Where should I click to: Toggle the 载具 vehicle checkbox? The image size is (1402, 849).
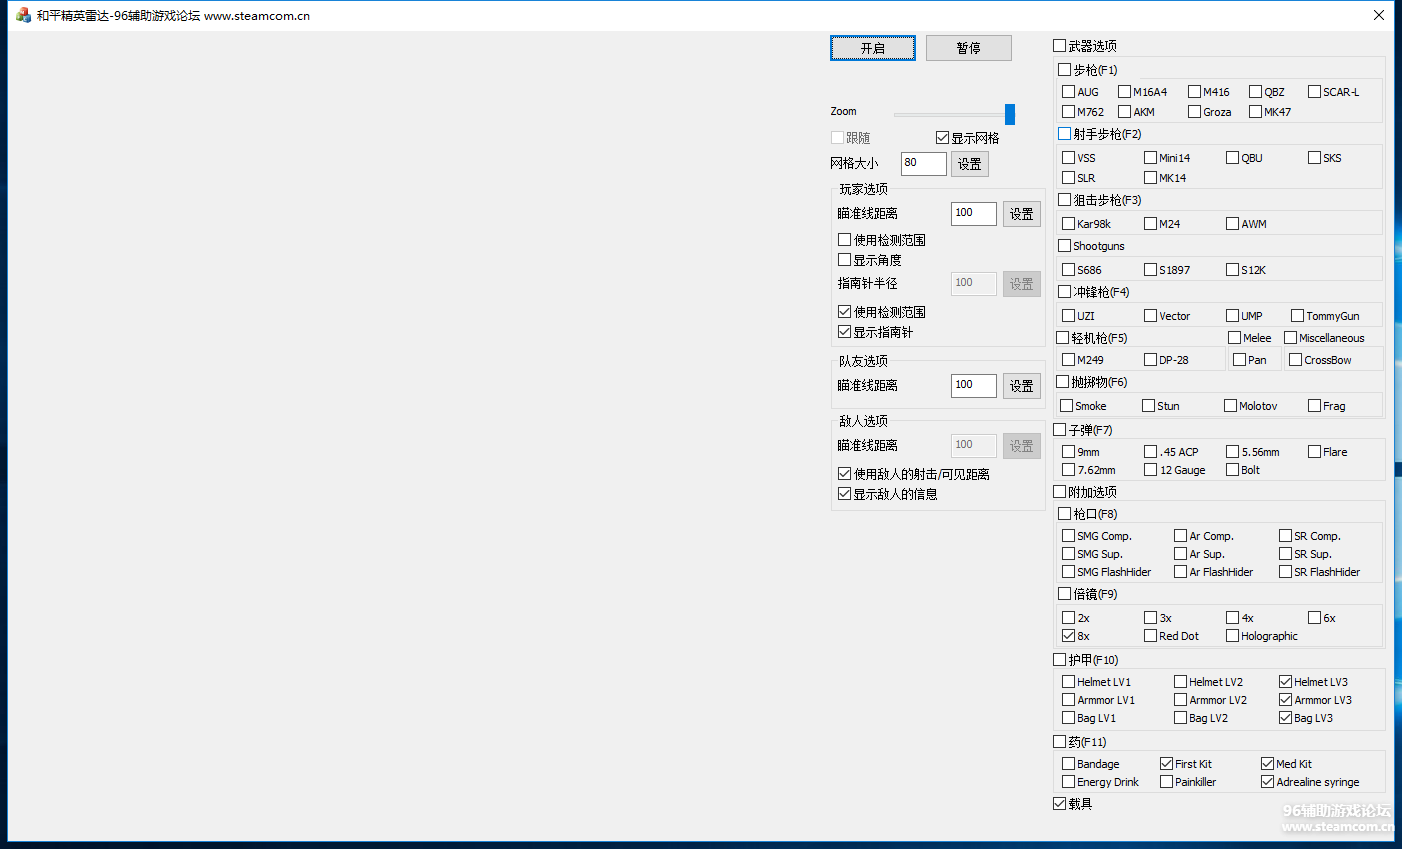pos(1059,804)
